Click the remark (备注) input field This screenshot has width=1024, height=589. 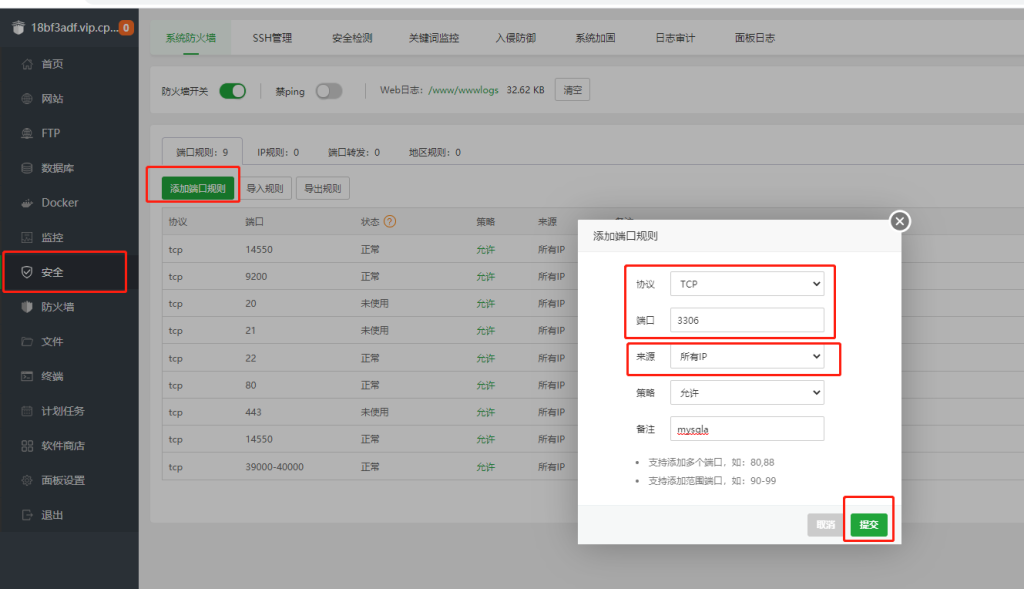click(746, 429)
